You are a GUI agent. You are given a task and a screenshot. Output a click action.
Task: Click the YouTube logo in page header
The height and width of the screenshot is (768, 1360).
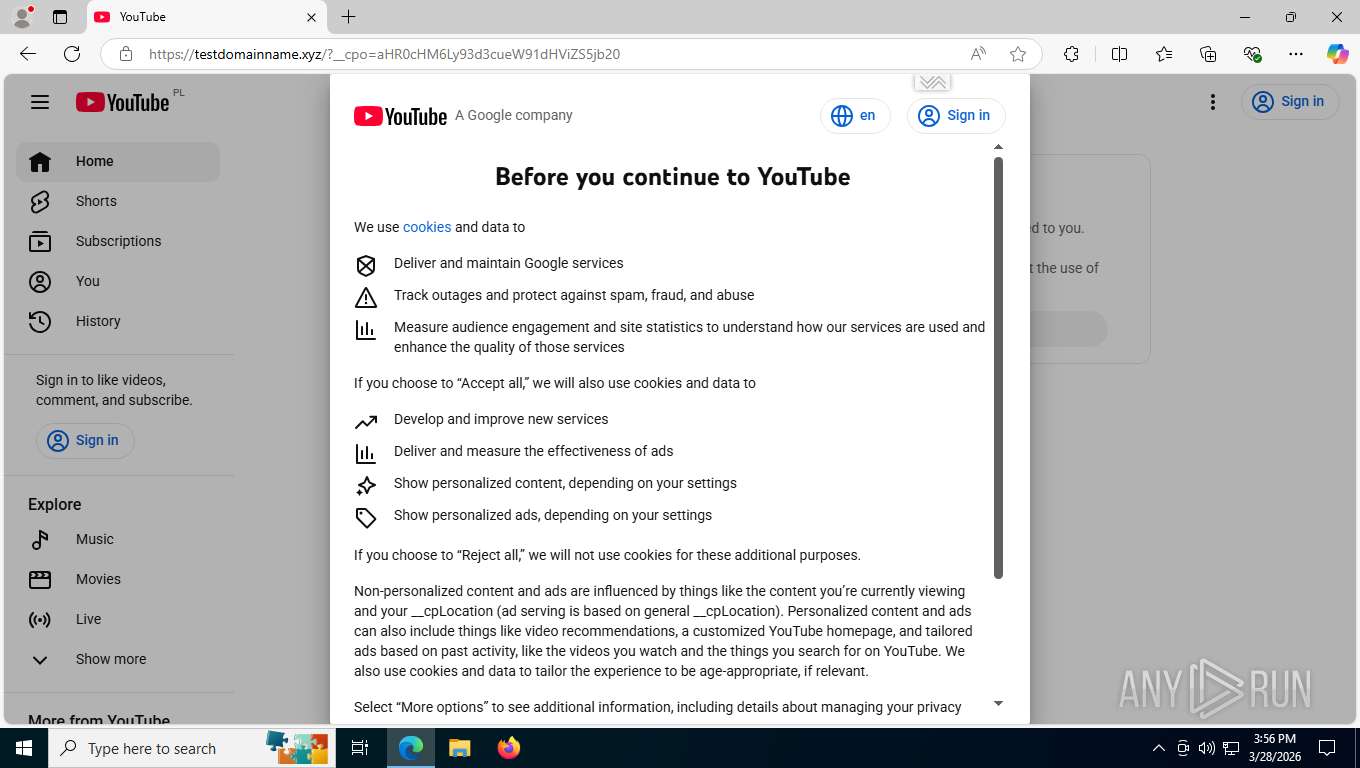[123, 102]
